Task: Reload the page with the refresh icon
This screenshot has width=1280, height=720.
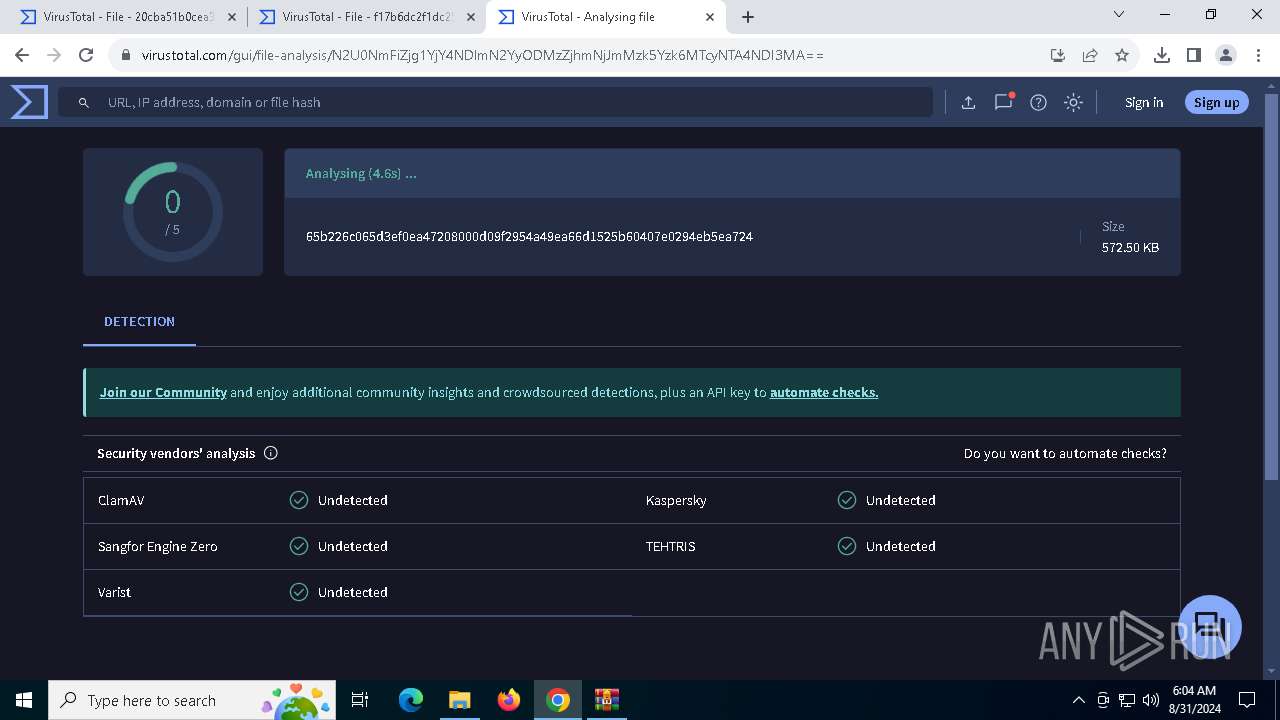Action: pos(86,55)
